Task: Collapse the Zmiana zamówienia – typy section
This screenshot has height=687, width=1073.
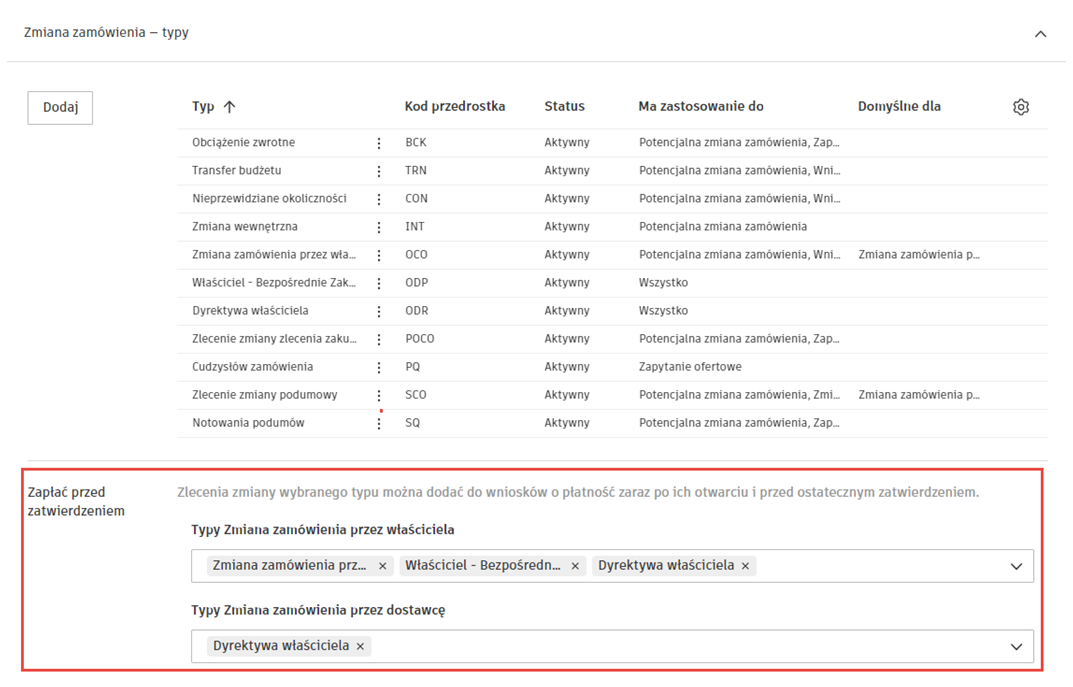Action: 1040,34
